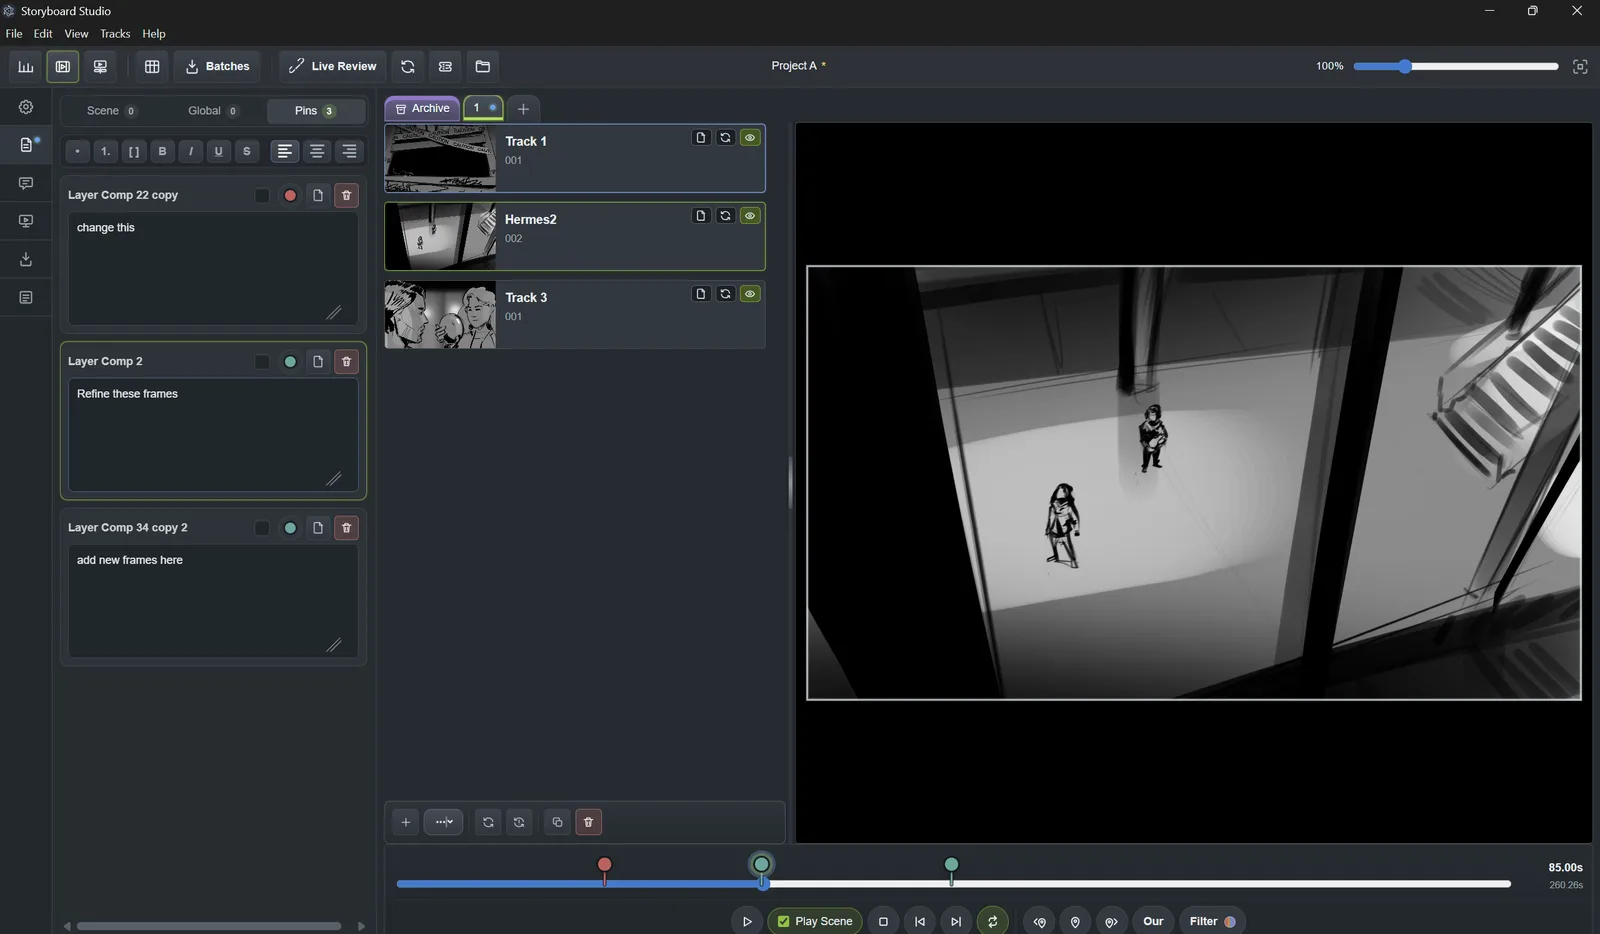This screenshot has height=934, width=1600.
Task: Open the Edit menu
Action: 43,34
